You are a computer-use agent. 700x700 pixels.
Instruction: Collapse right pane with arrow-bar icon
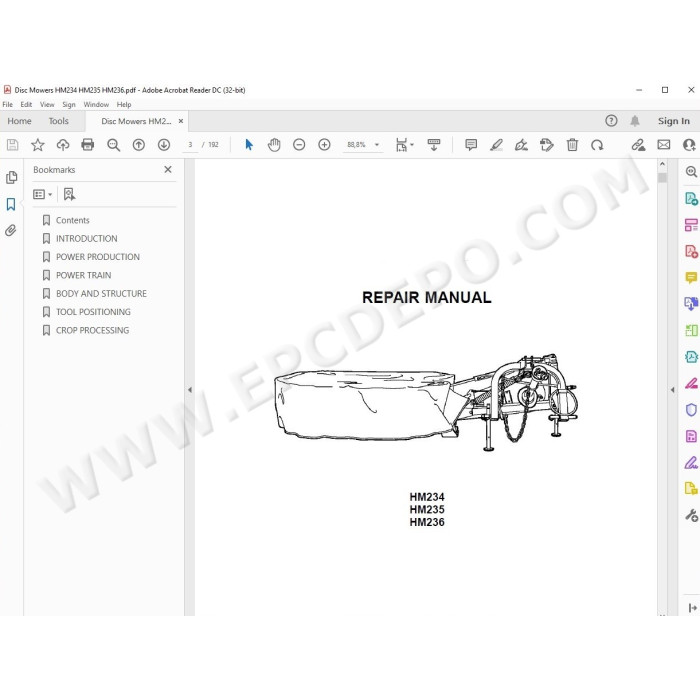[x=692, y=608]
